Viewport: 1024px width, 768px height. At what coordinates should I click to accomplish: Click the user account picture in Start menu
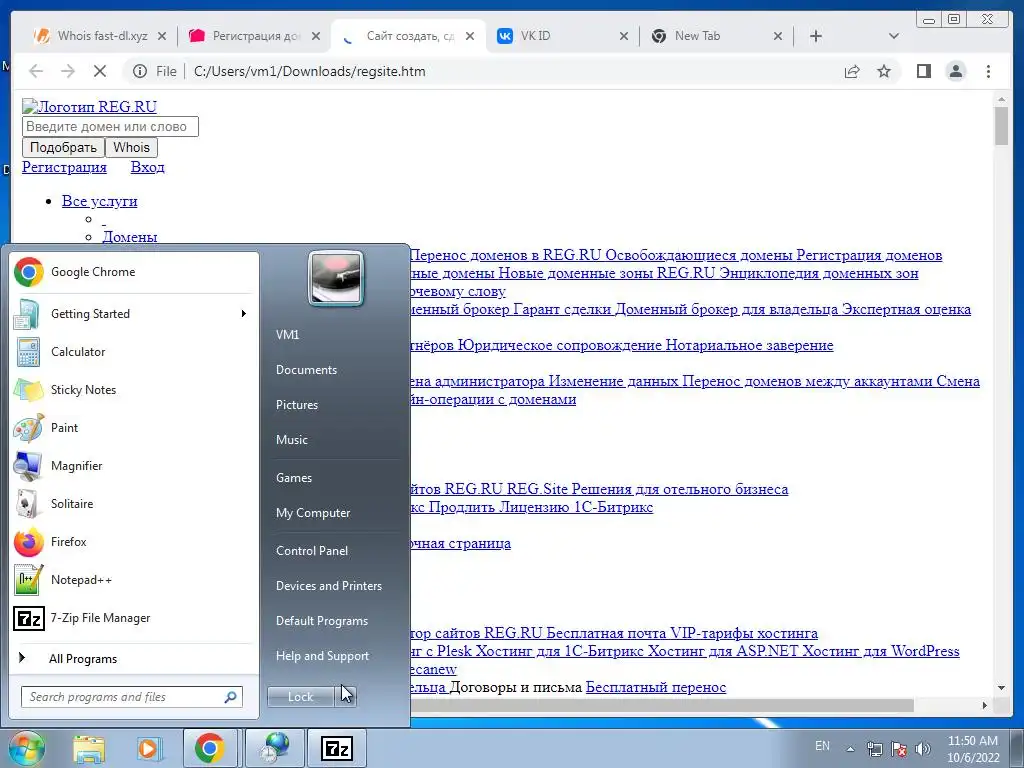click(x=336, y=278)
